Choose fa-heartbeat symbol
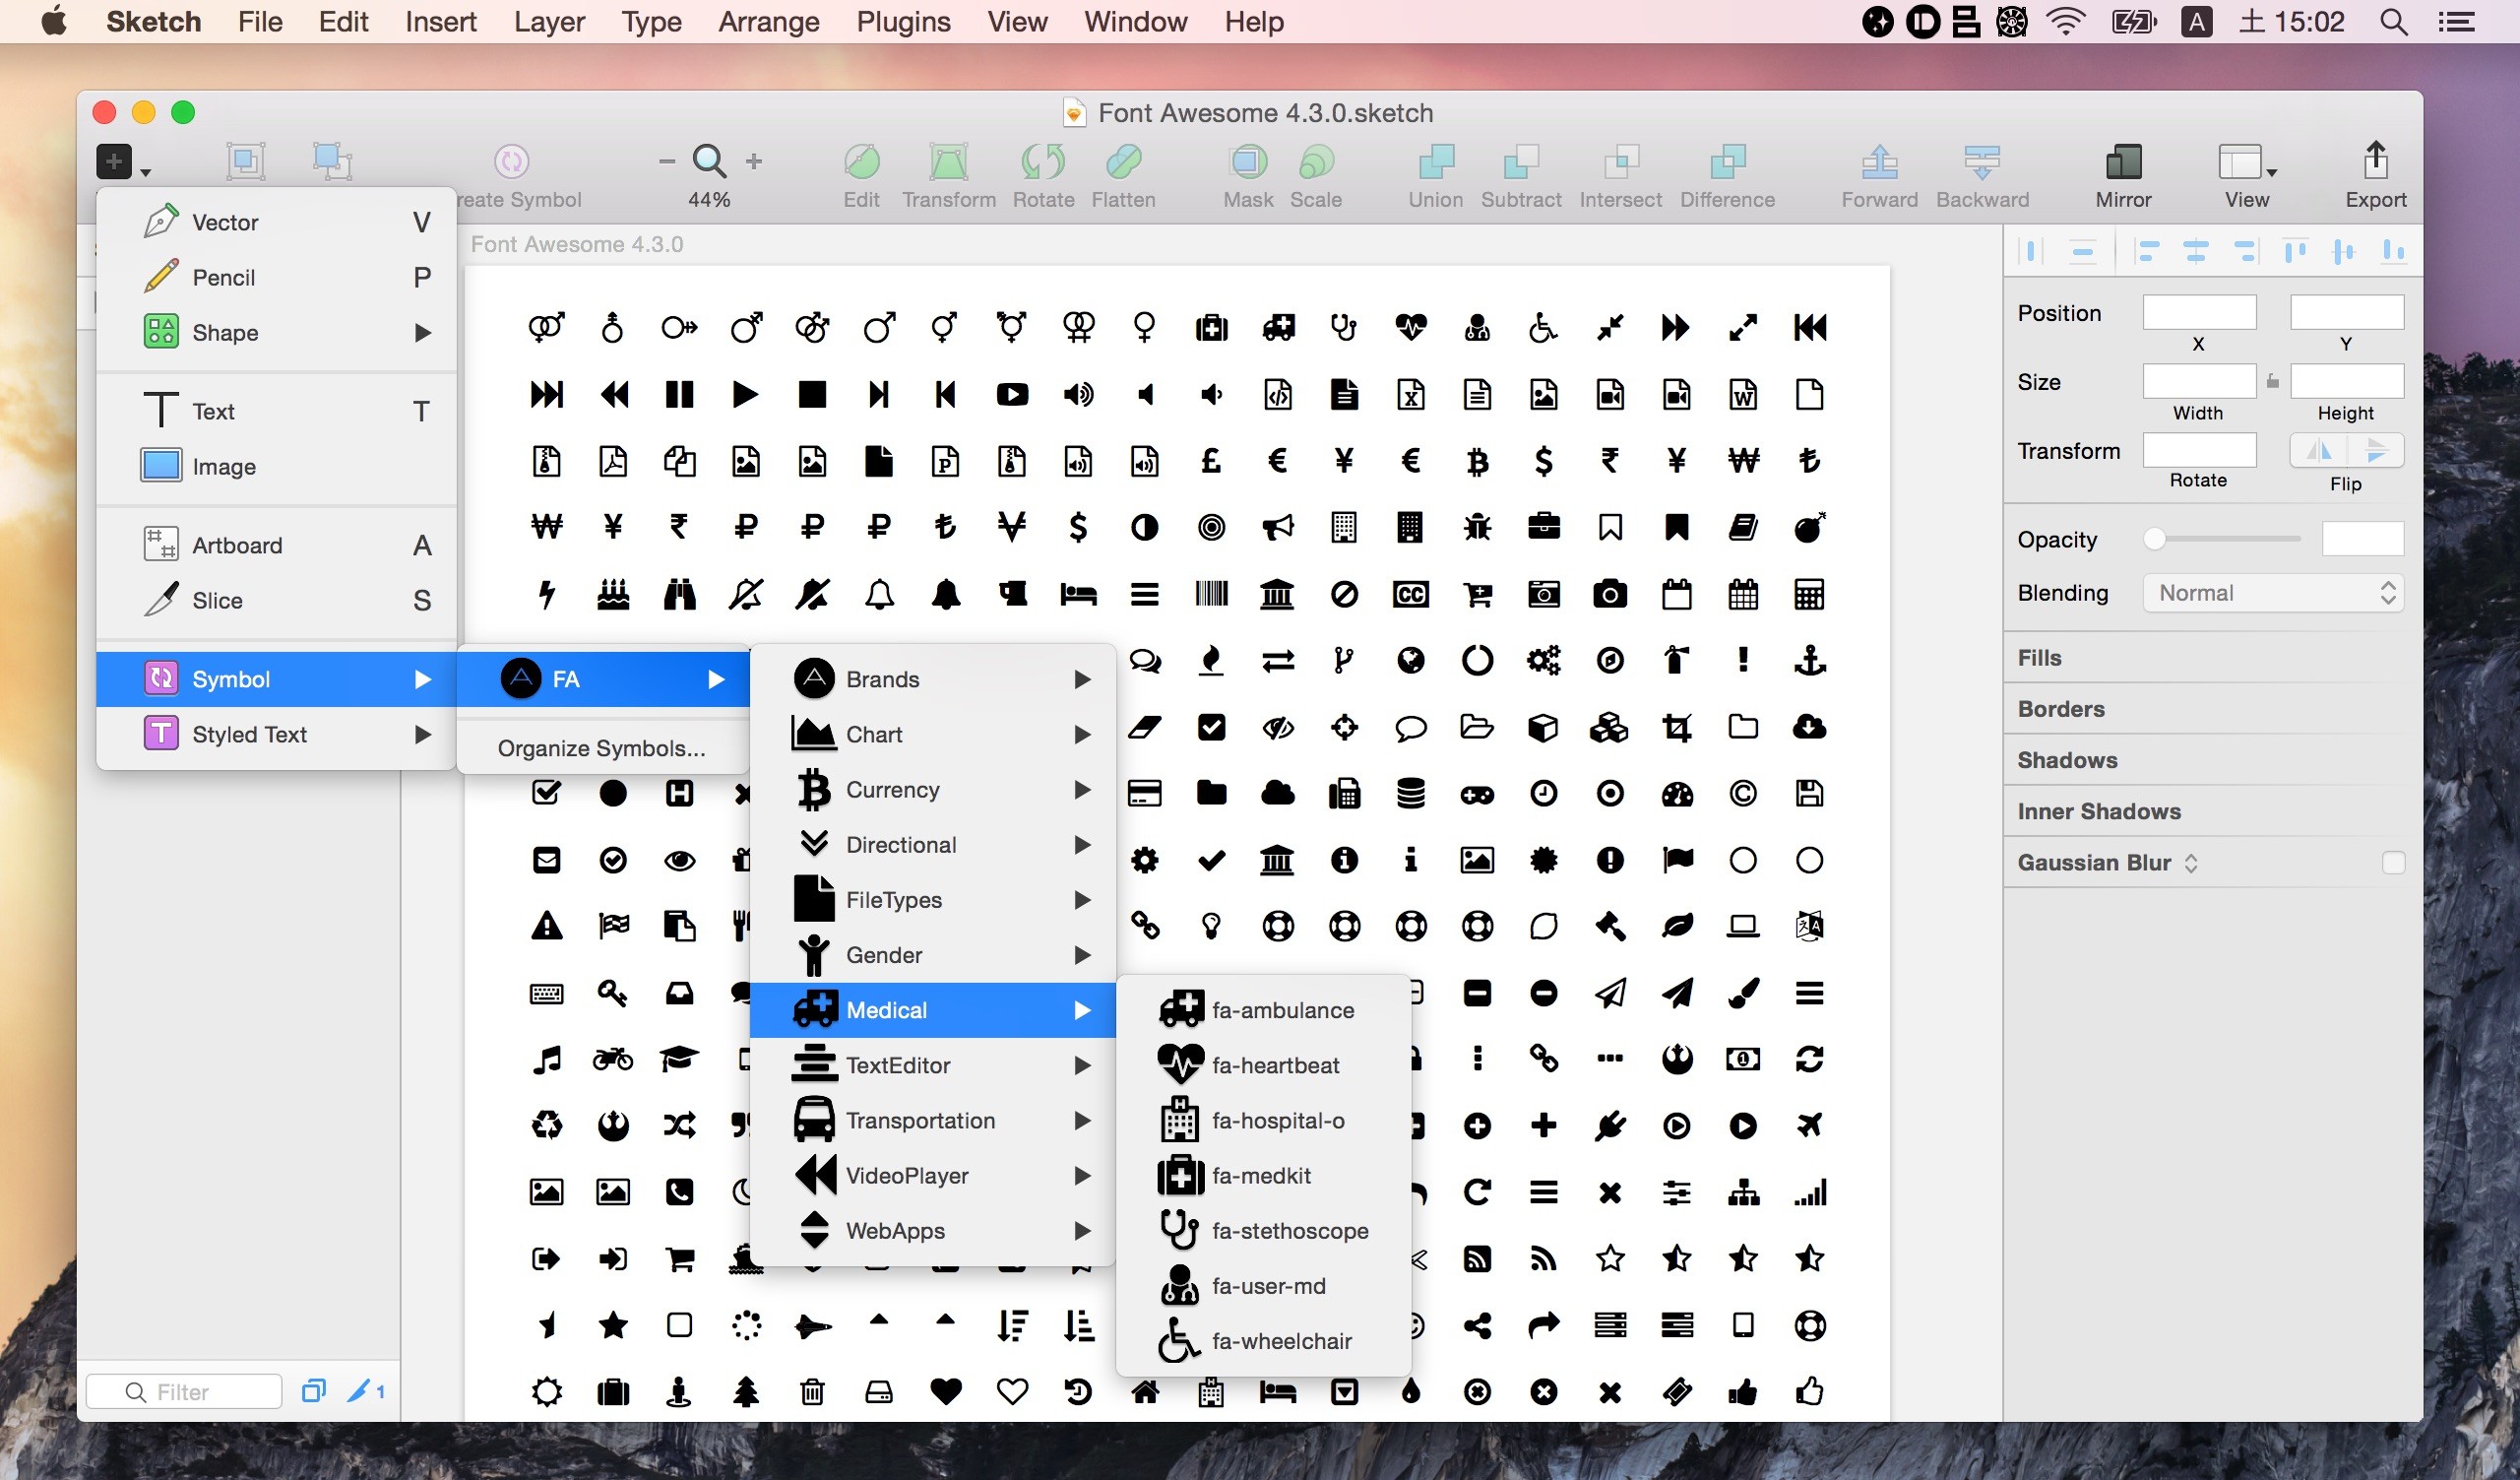 1263,1065
